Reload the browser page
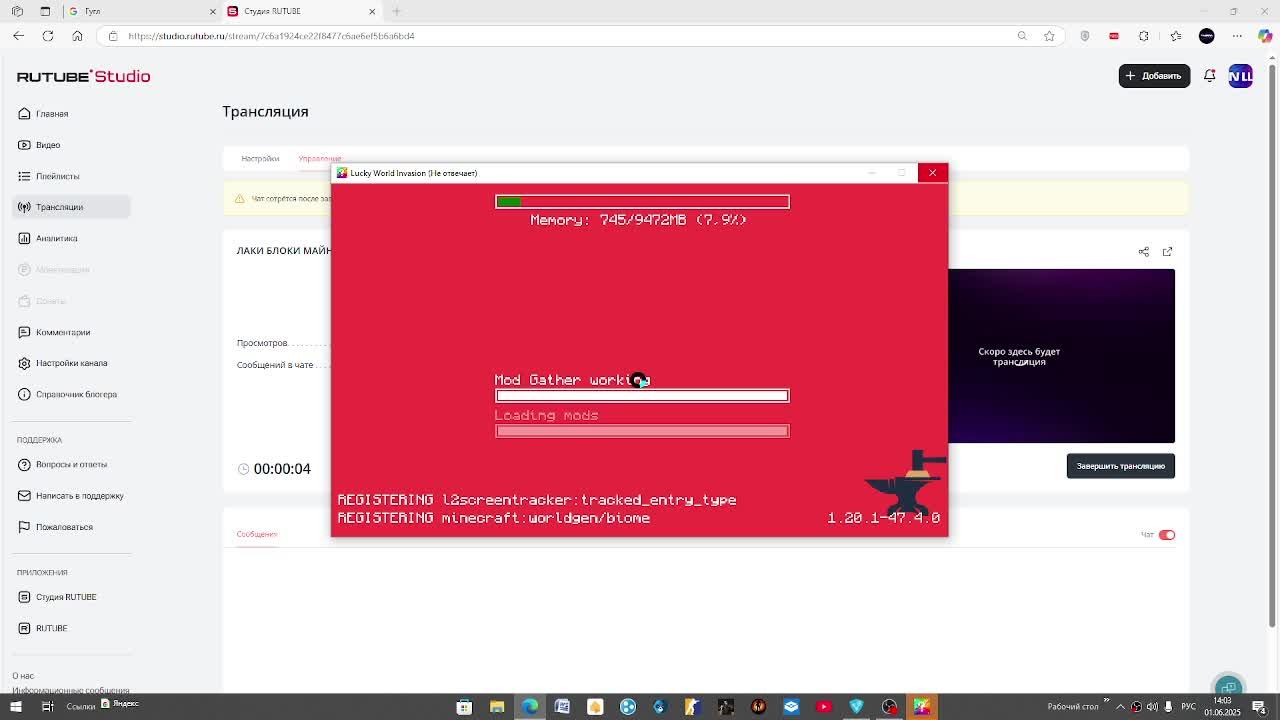 tap(47, 36)
